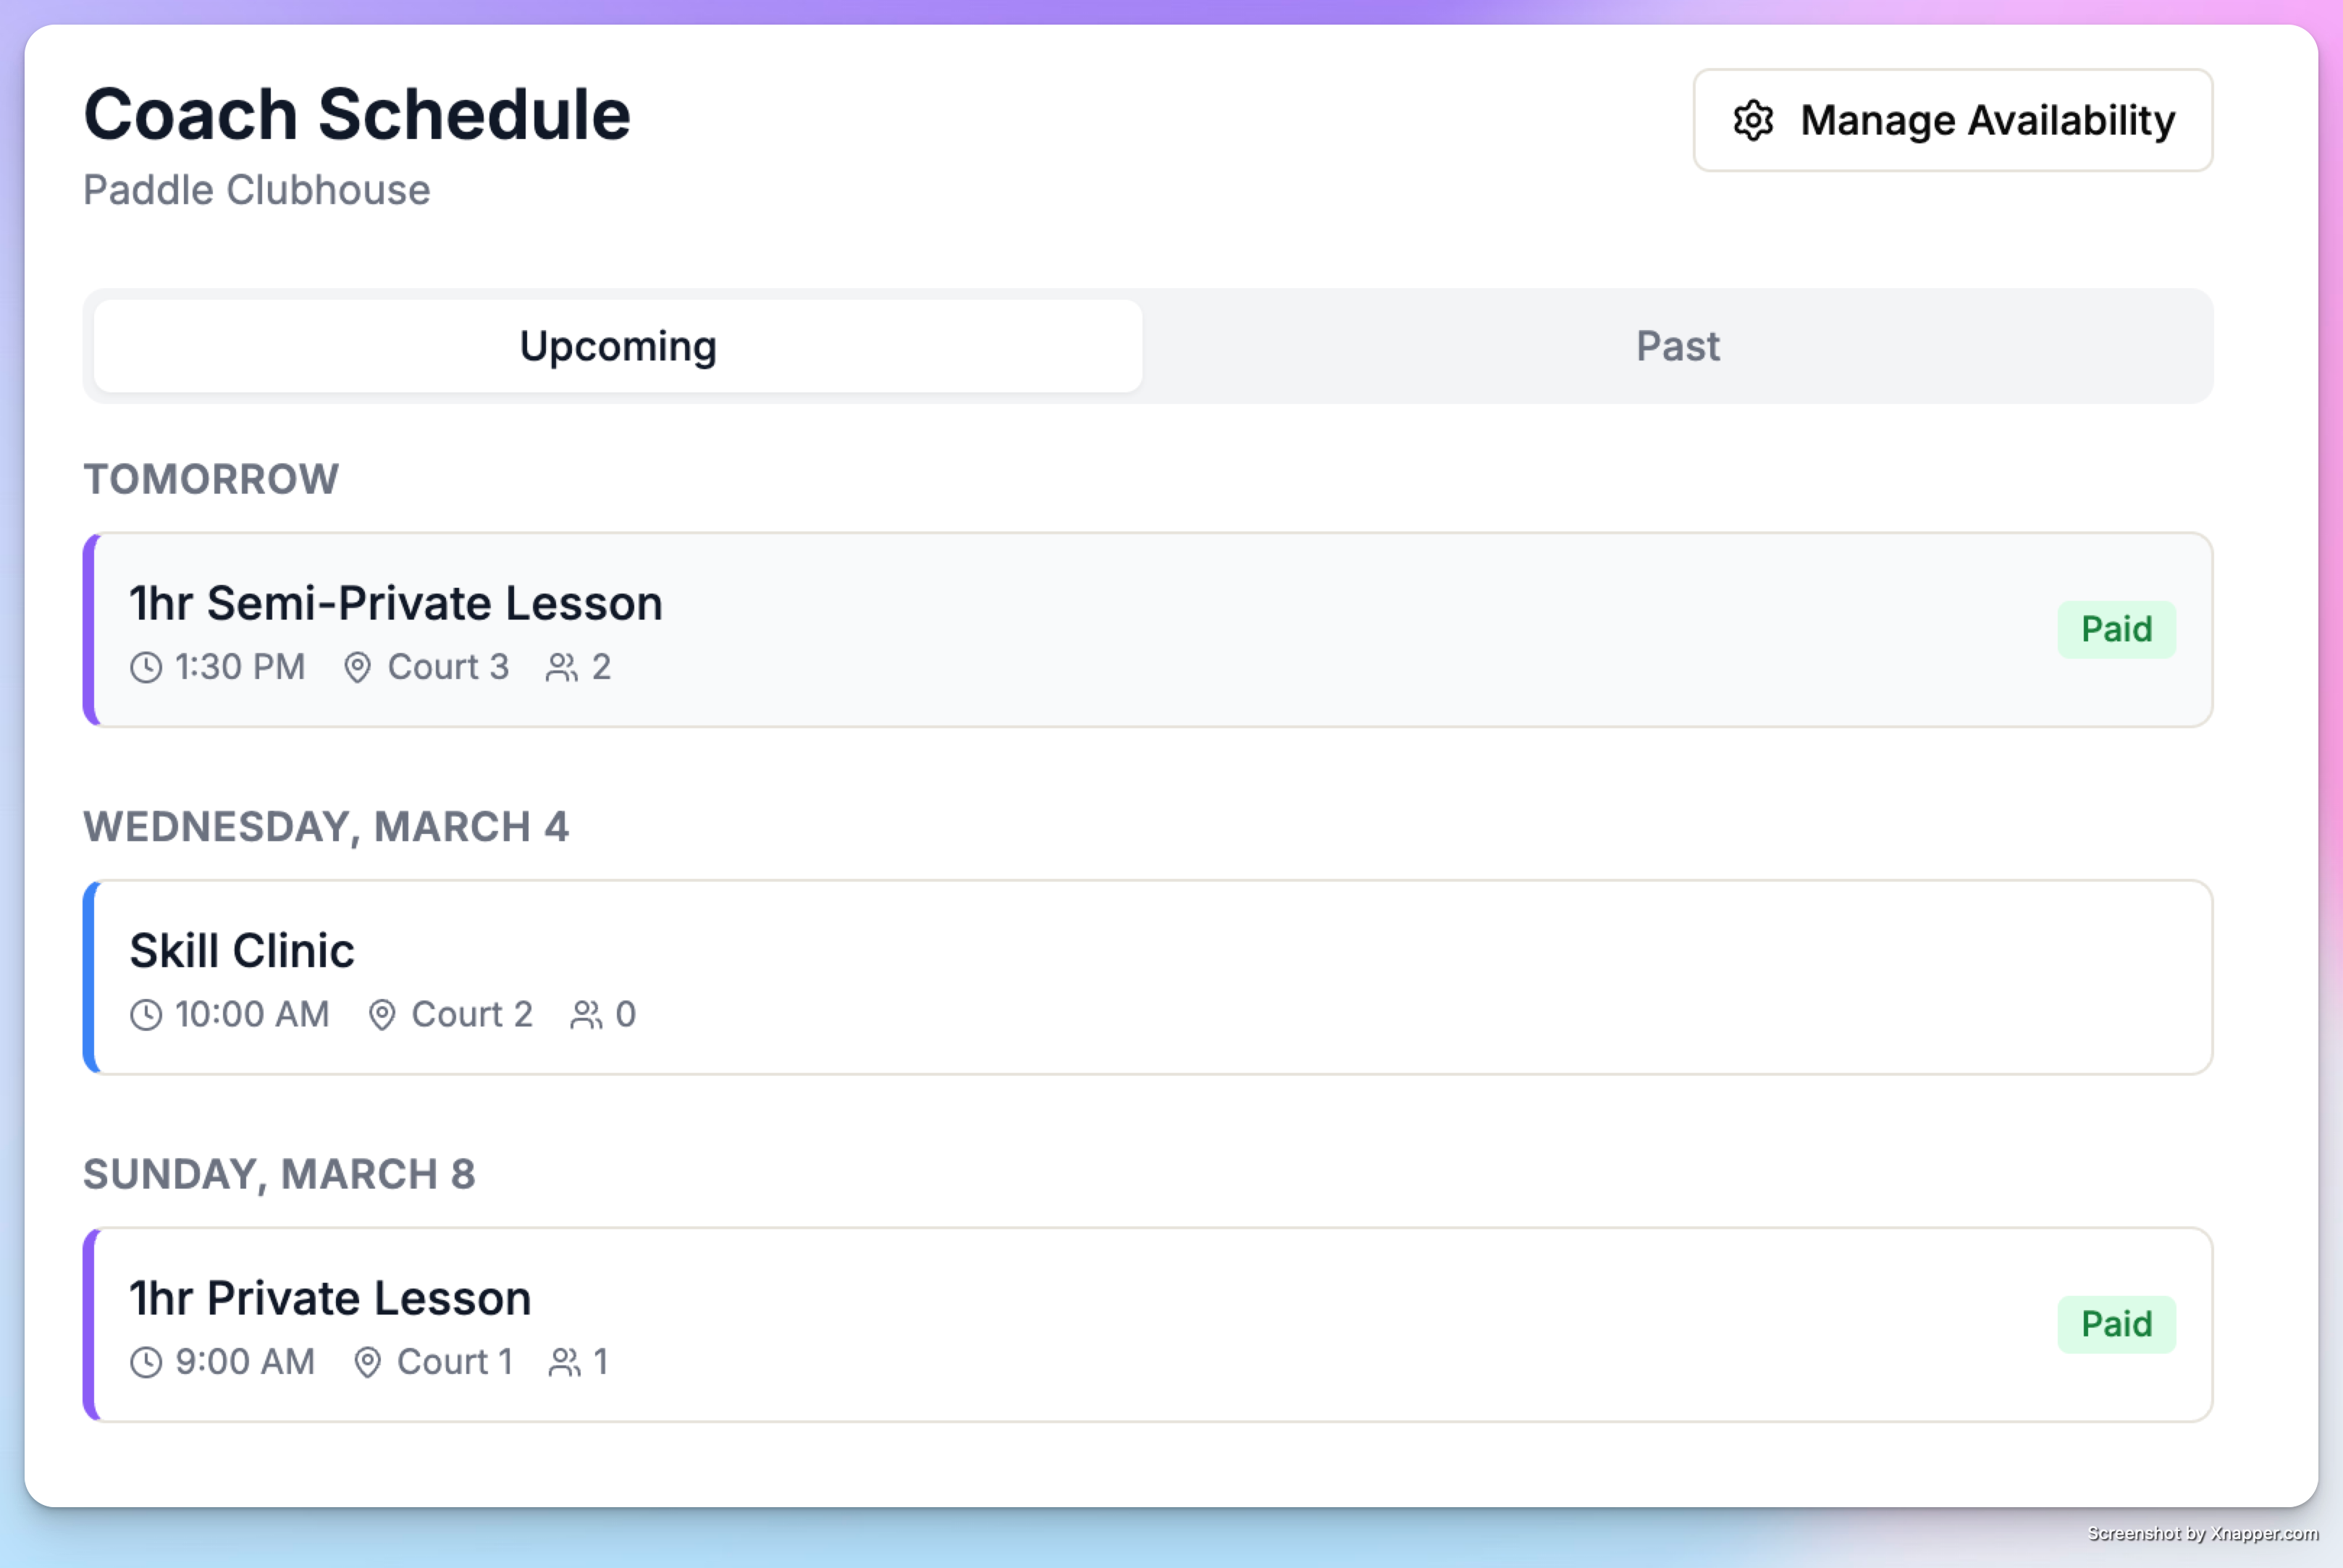Click the participants icon showing 0 attendees
This screenshot has width=2343, height=1568.
pos(586,1015)
